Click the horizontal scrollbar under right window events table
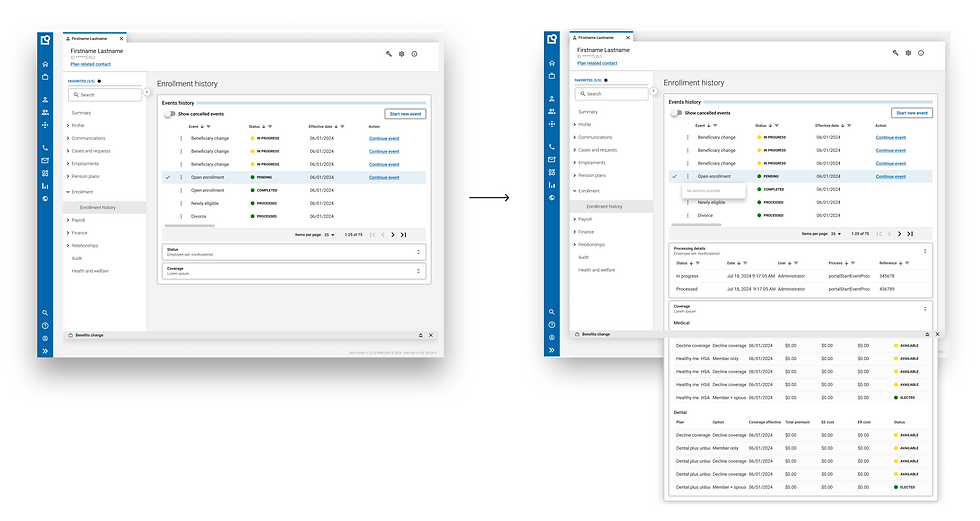Viewport: 980px width, 521px height. (696, 224)
